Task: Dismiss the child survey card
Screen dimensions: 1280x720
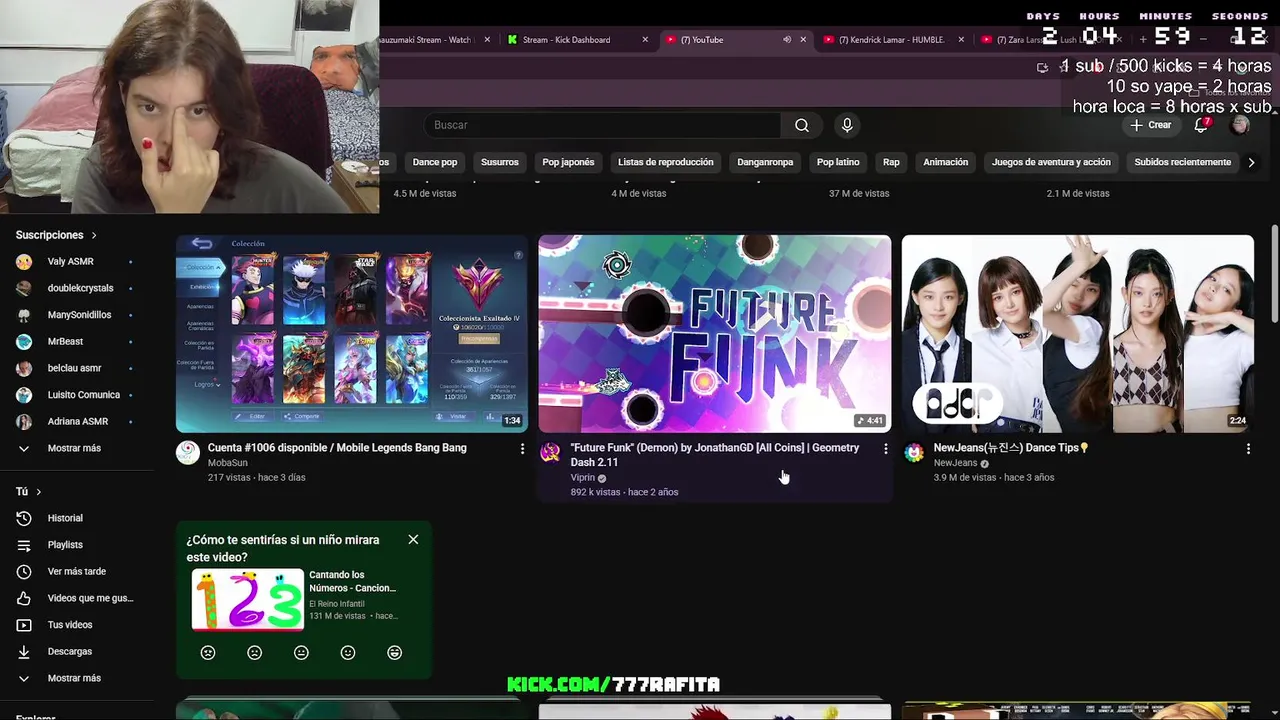Action: tap(413, 540)
